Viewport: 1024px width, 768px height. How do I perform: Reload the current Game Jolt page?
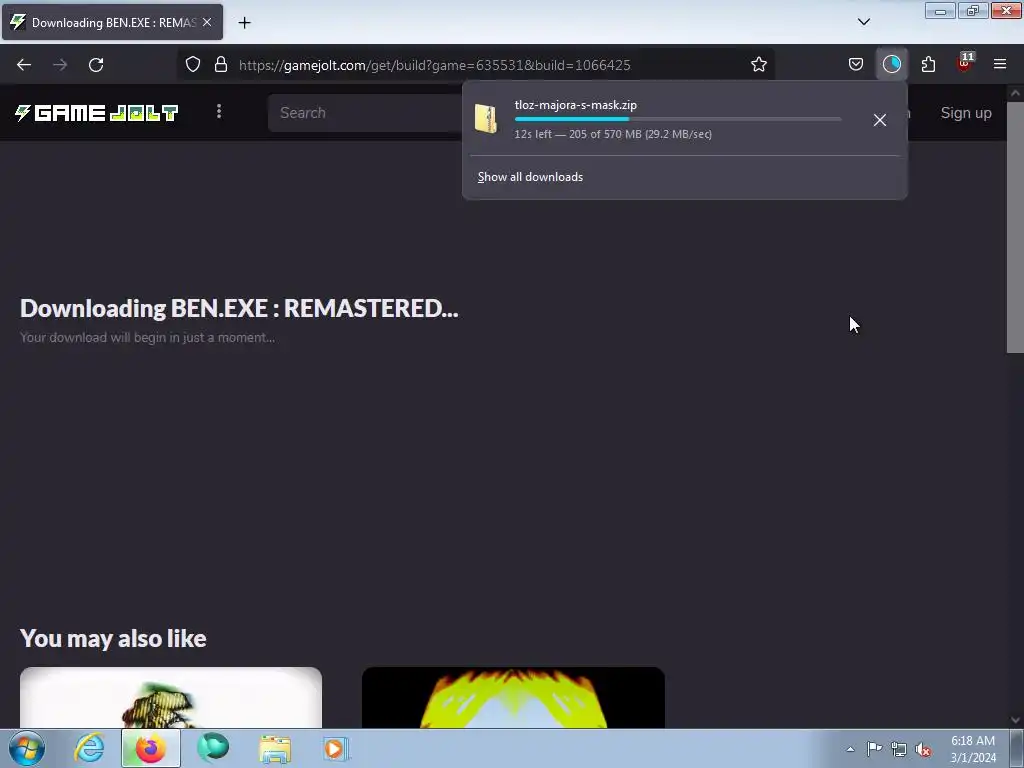[x=96, y=65]
